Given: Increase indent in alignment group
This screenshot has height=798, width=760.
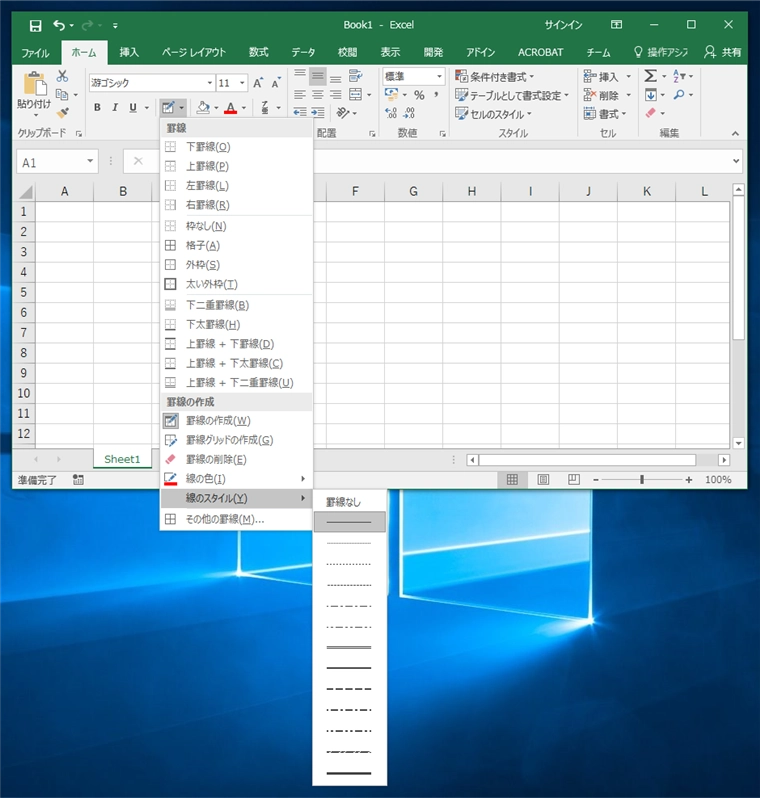Looking at the screenshot, I should 318,112.
